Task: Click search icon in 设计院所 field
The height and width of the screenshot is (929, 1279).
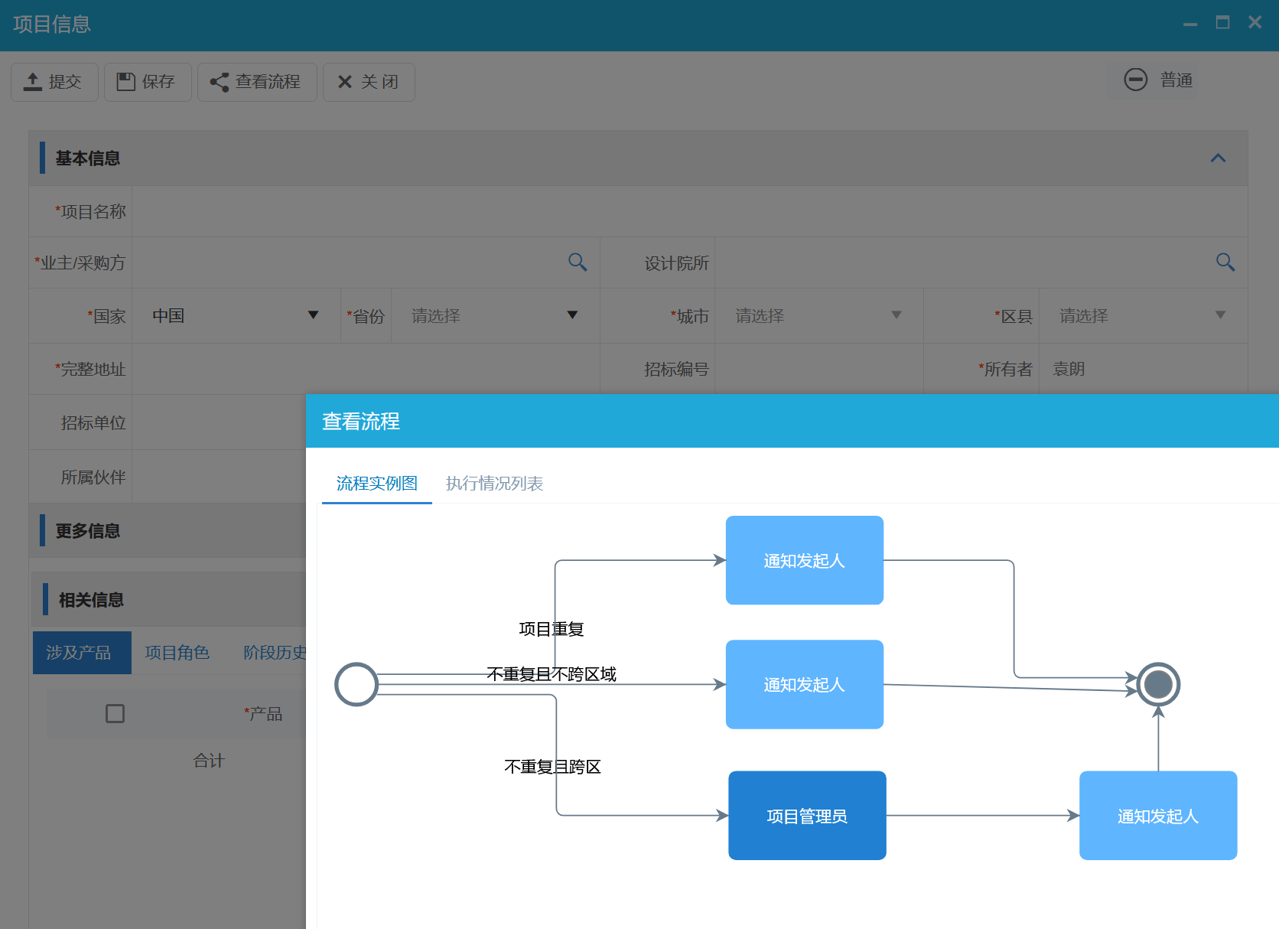Action: (x=1225, y=262)
